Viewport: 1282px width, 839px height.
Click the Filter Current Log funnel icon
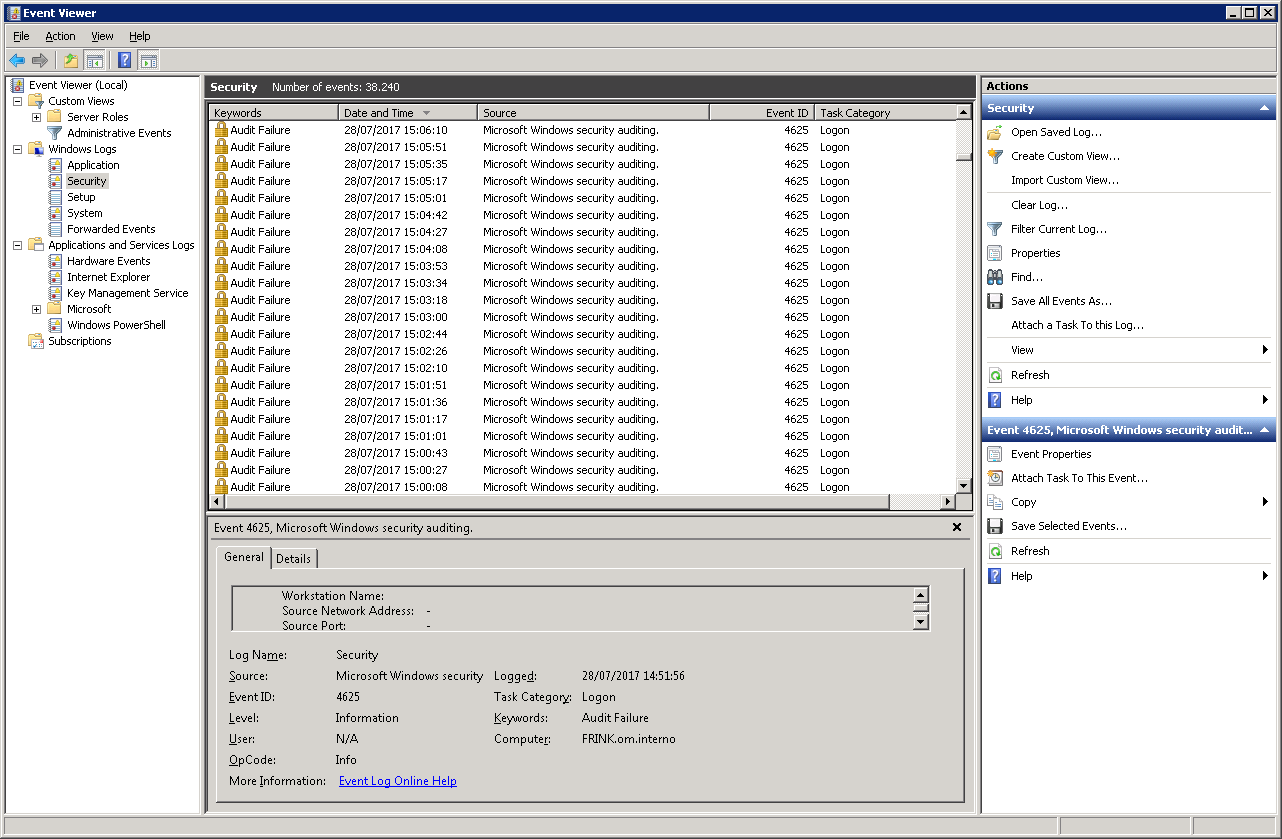(x=995, y=229)
